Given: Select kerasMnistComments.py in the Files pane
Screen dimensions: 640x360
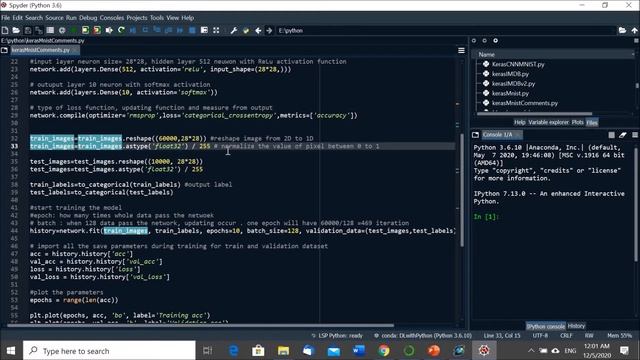Looking at the screenshot, I should click(524, 103).
